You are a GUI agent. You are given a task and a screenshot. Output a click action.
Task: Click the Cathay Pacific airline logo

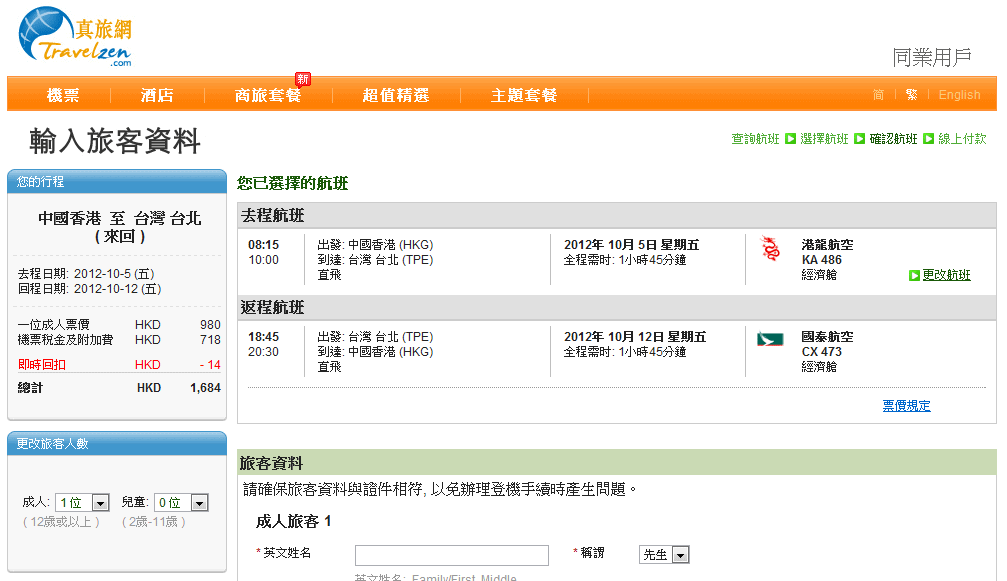click(770, 339)
